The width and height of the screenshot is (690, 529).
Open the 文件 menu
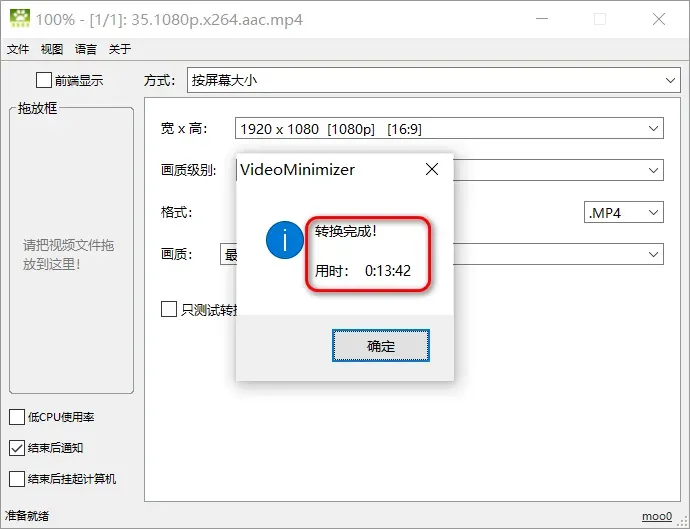18,49
